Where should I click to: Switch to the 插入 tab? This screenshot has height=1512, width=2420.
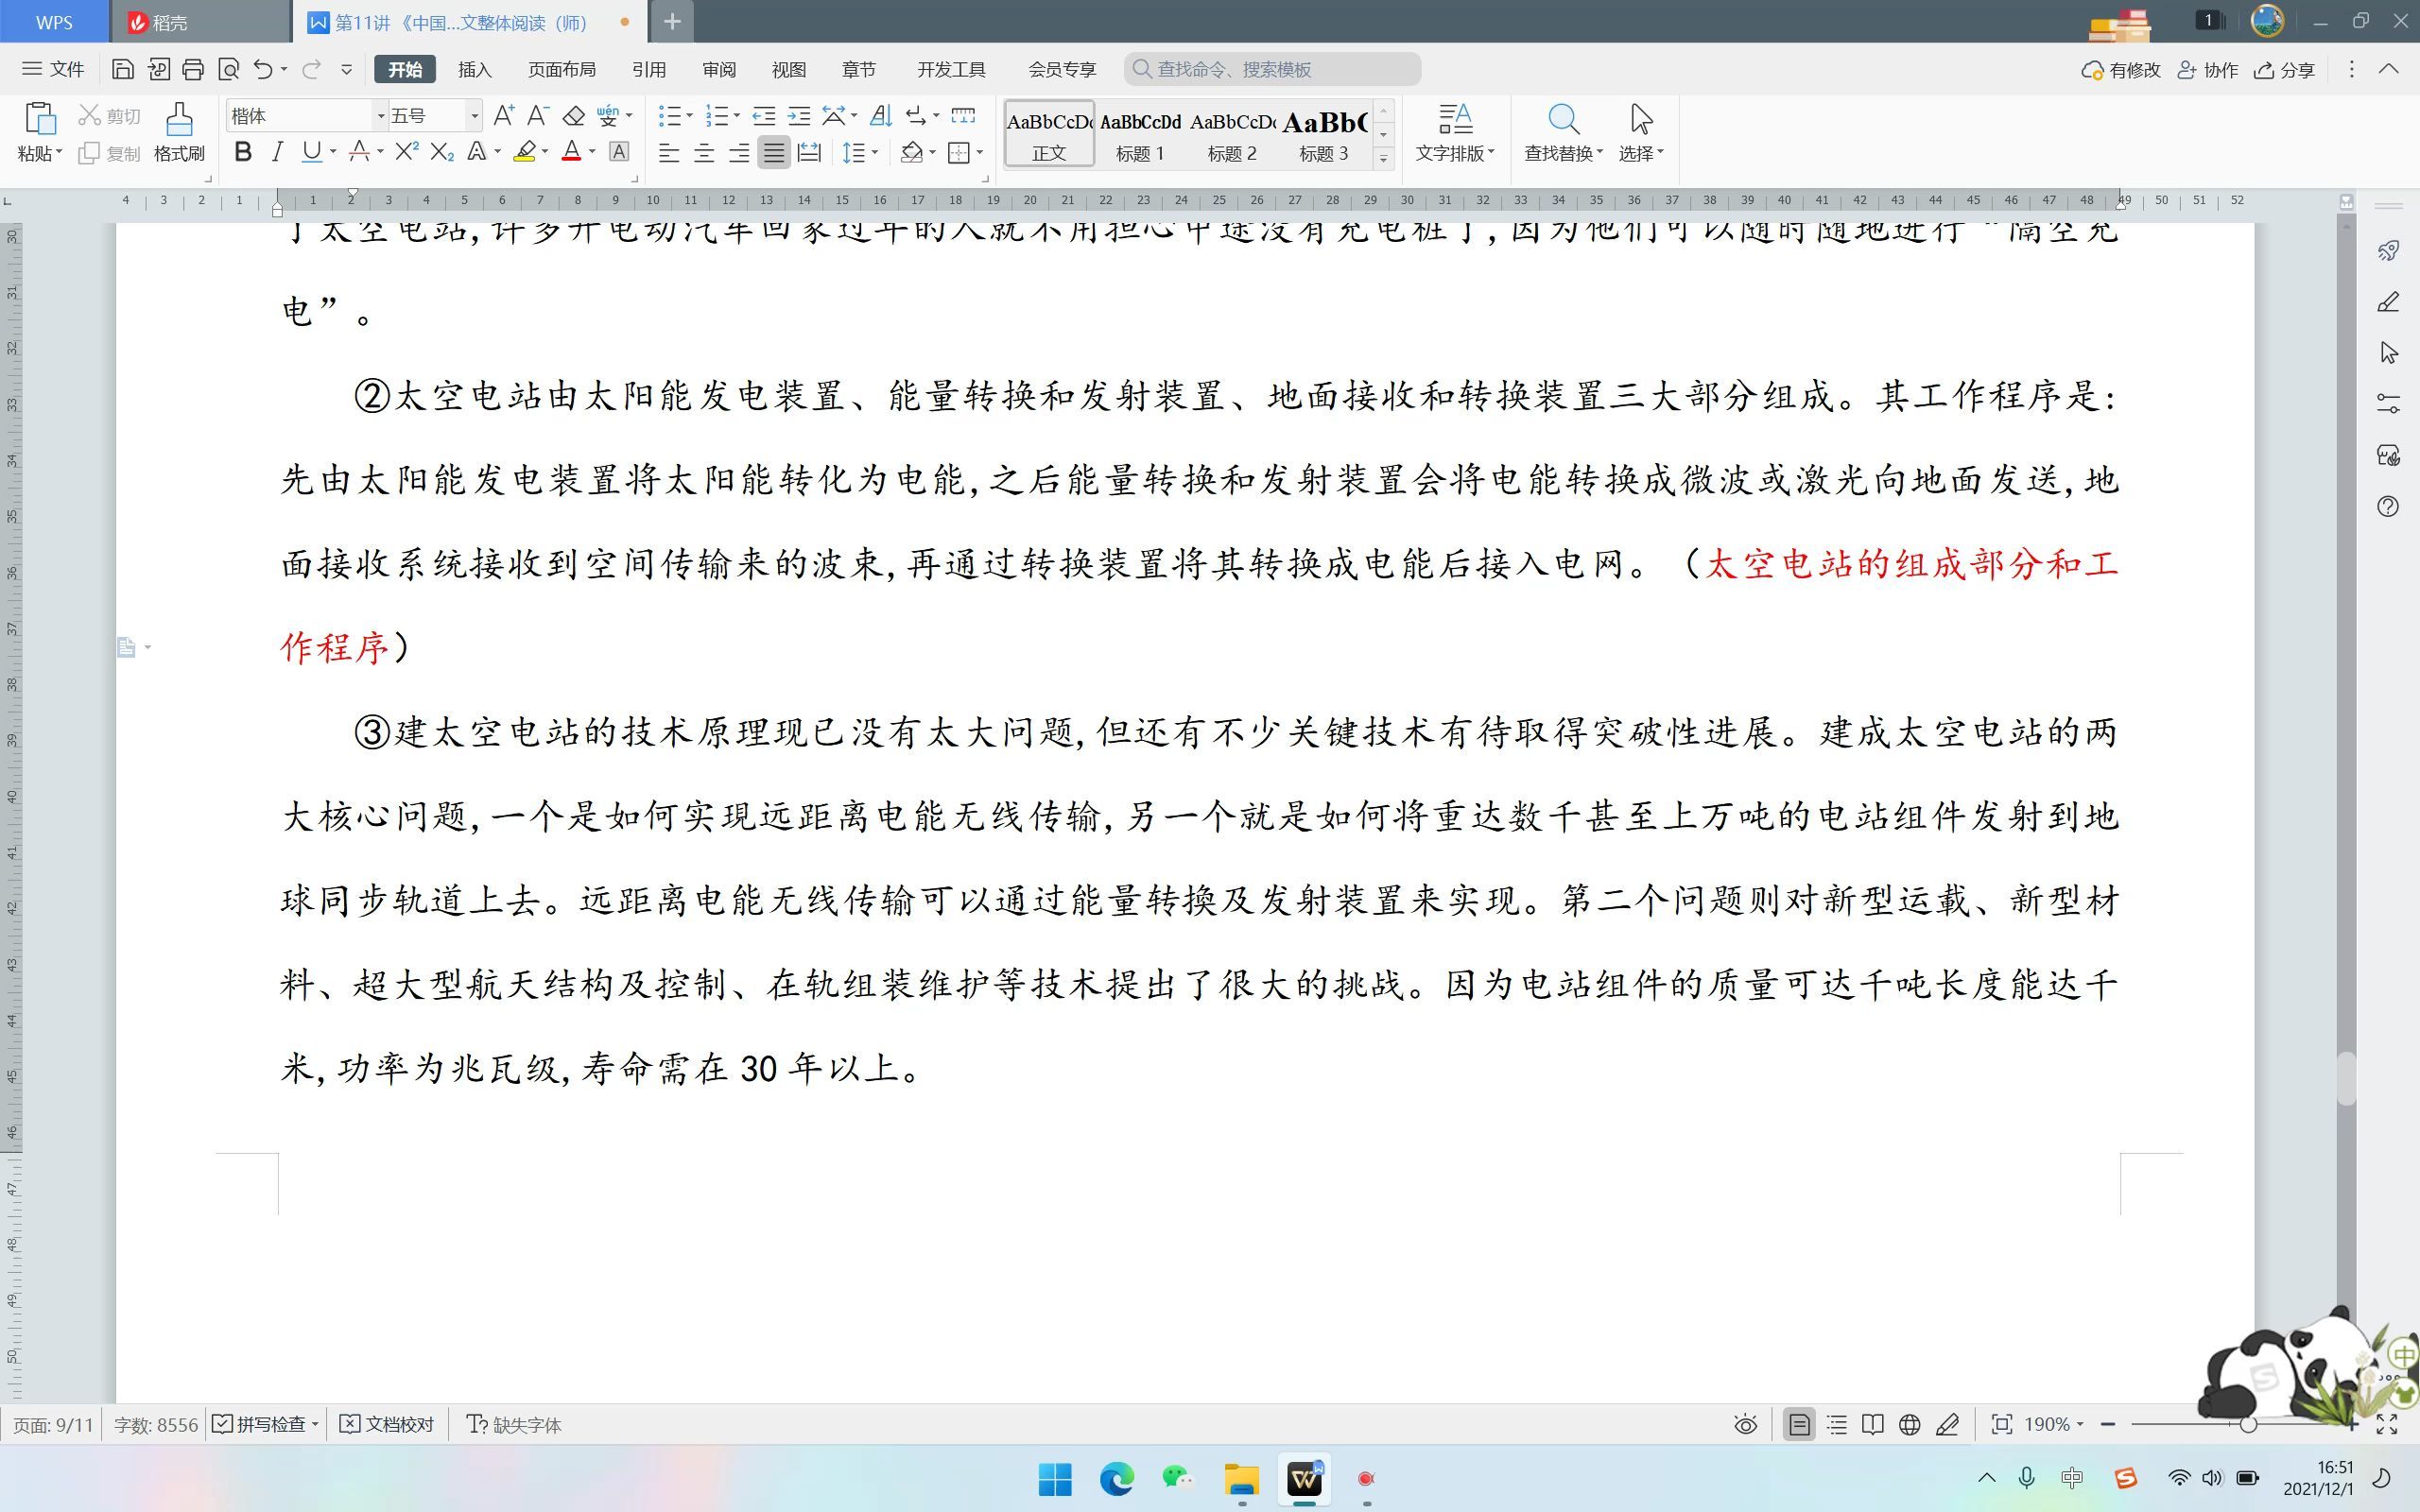click(475, 69)
